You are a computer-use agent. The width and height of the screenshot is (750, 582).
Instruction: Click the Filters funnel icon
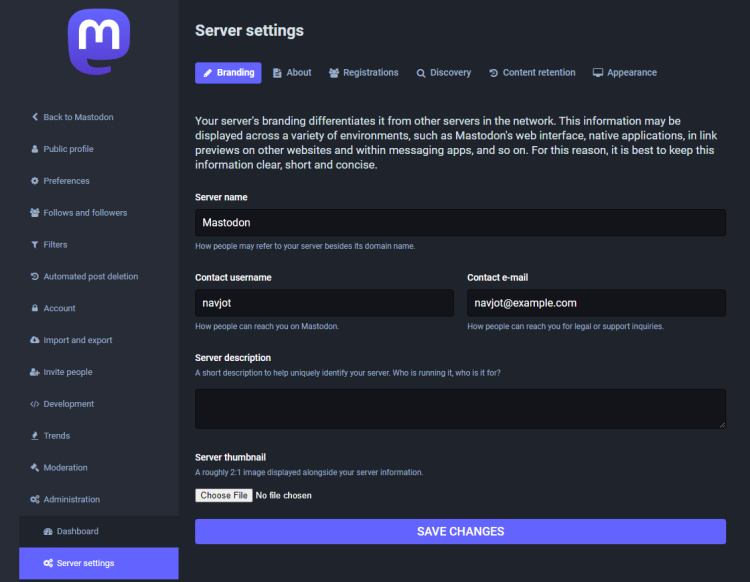(x=35, y=245)
